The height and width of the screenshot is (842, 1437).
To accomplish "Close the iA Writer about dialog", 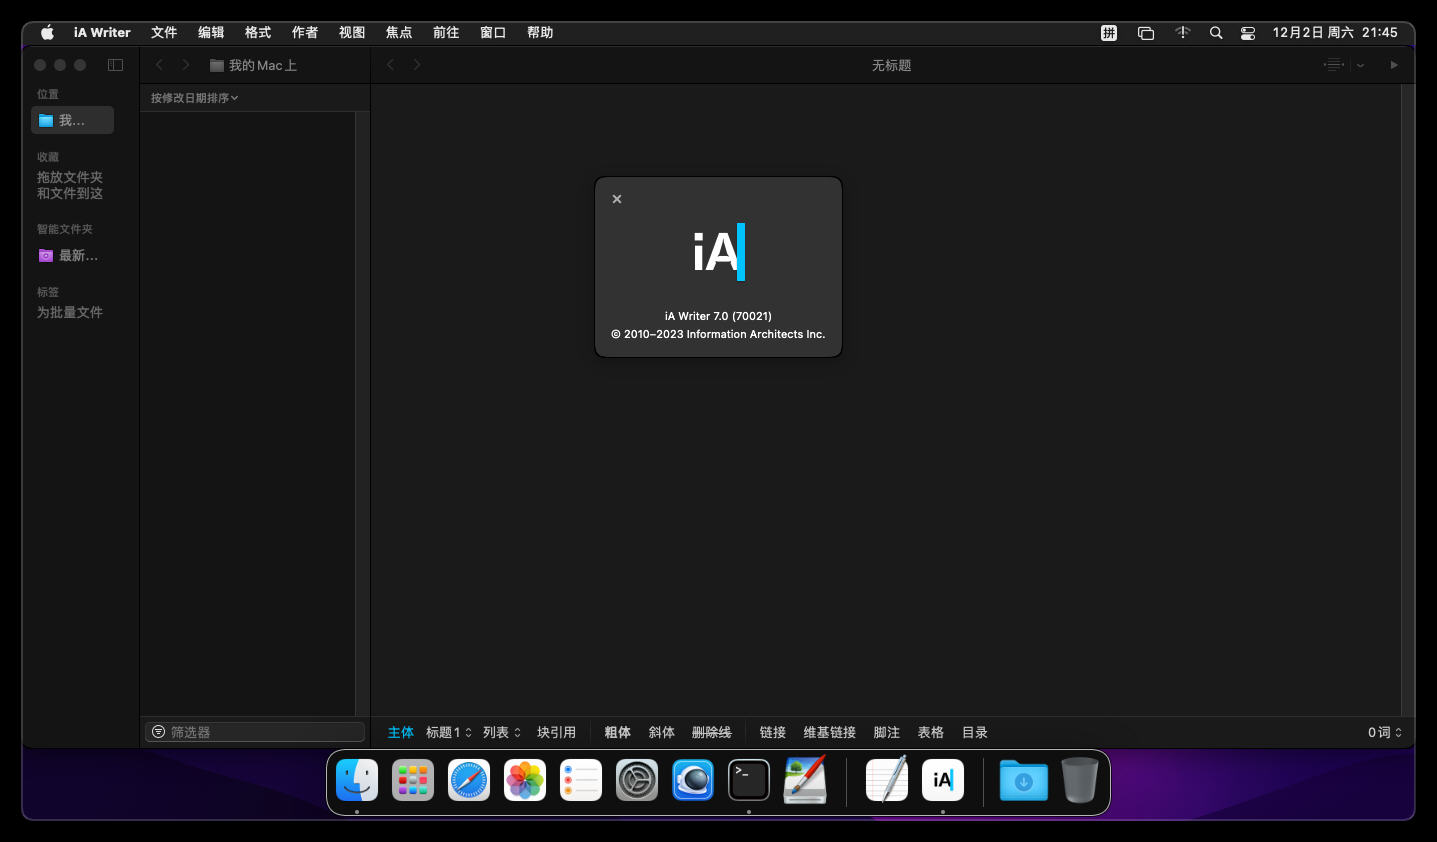I will (617, 199).
